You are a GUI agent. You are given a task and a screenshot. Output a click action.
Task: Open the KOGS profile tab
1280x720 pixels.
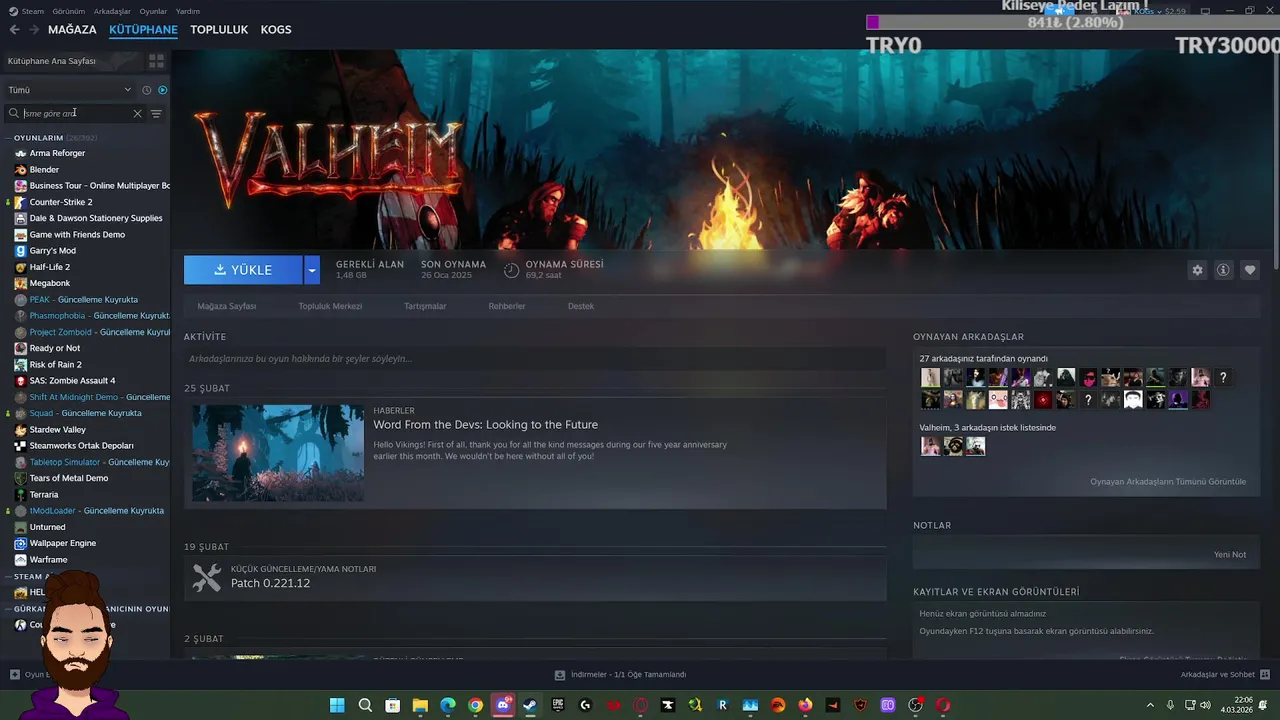coord(276,30)
